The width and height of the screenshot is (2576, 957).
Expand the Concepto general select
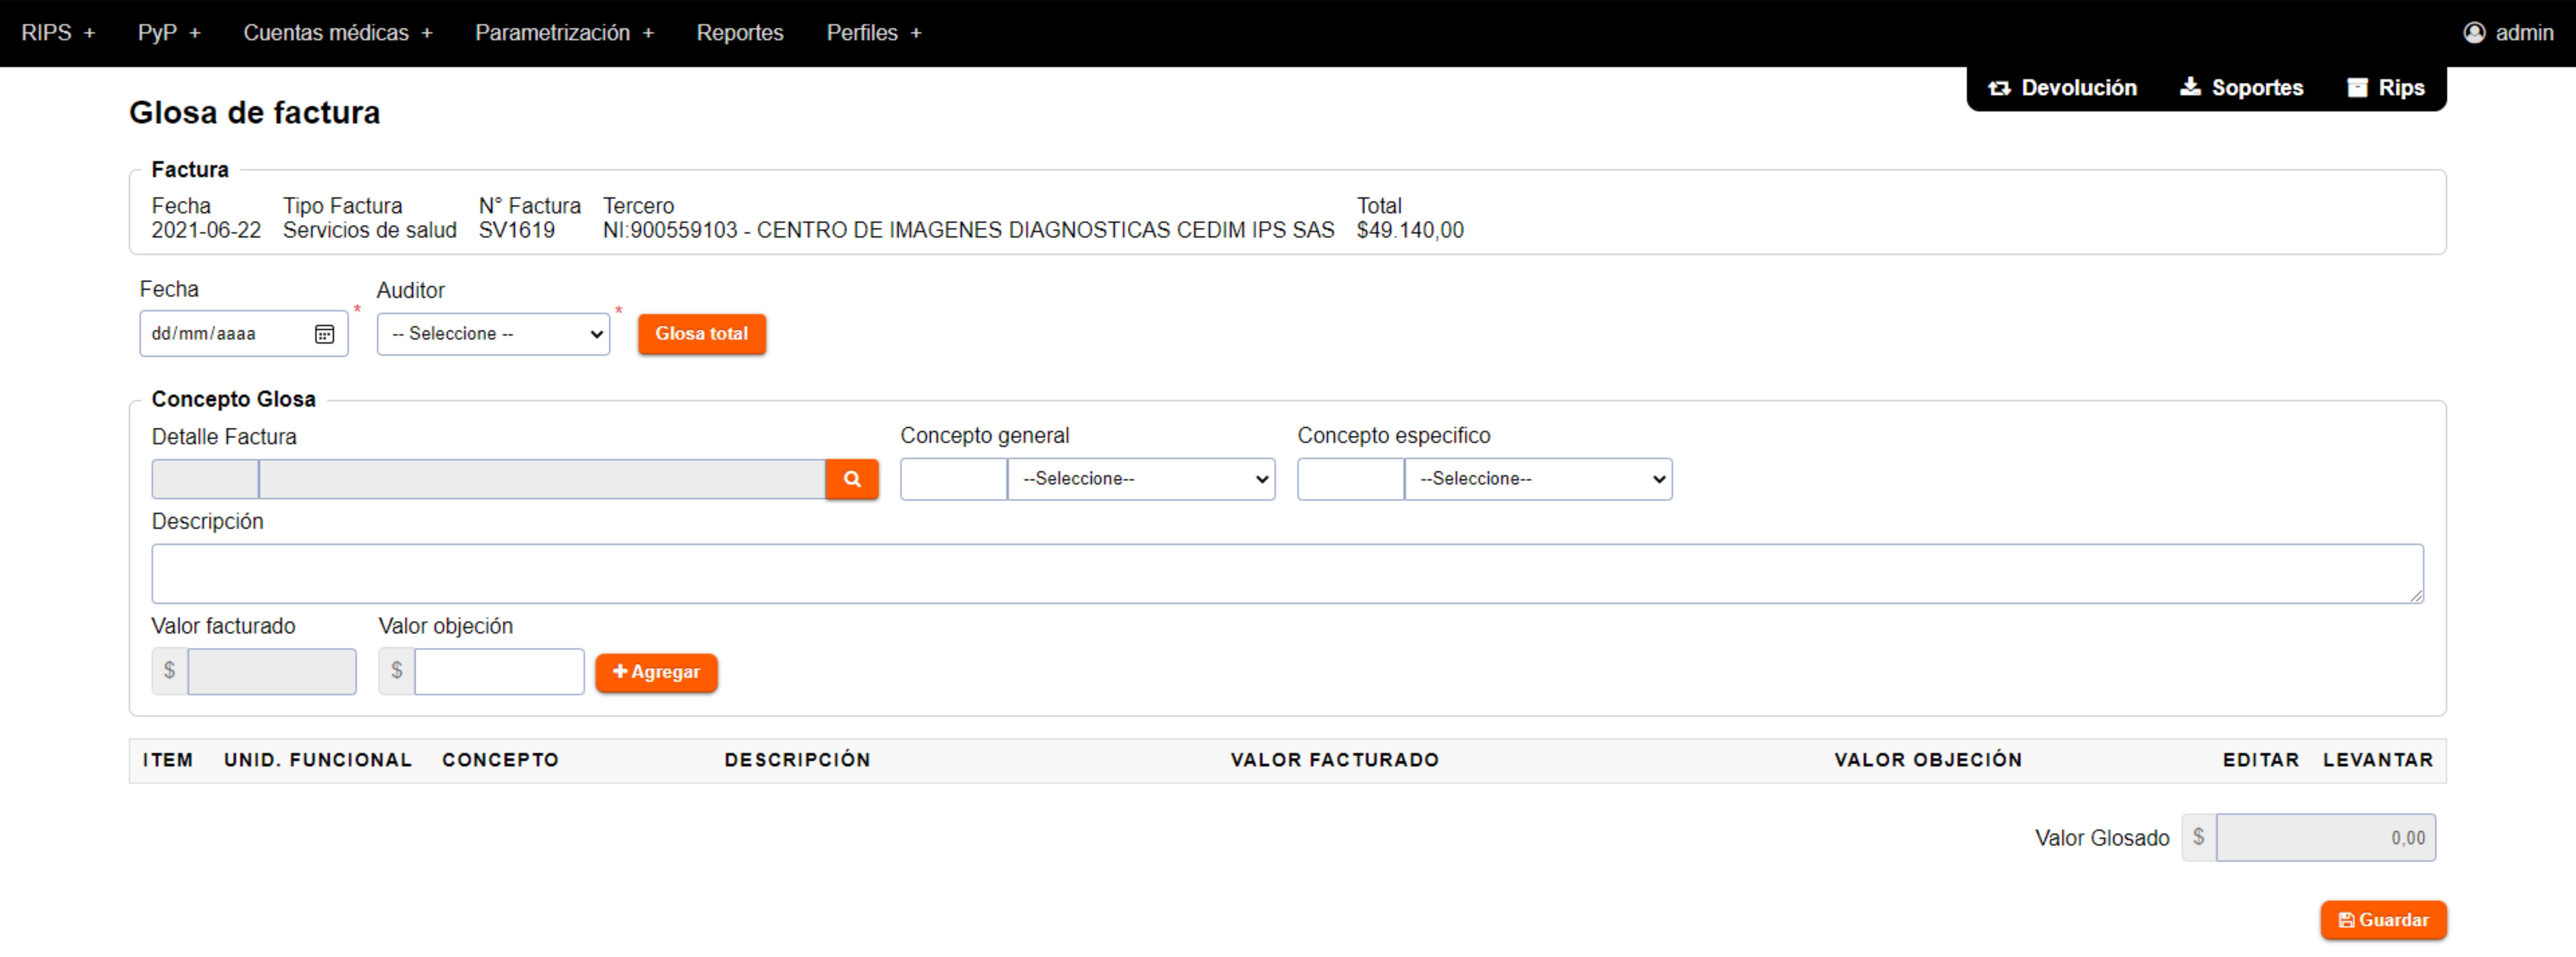[1141, 479]
